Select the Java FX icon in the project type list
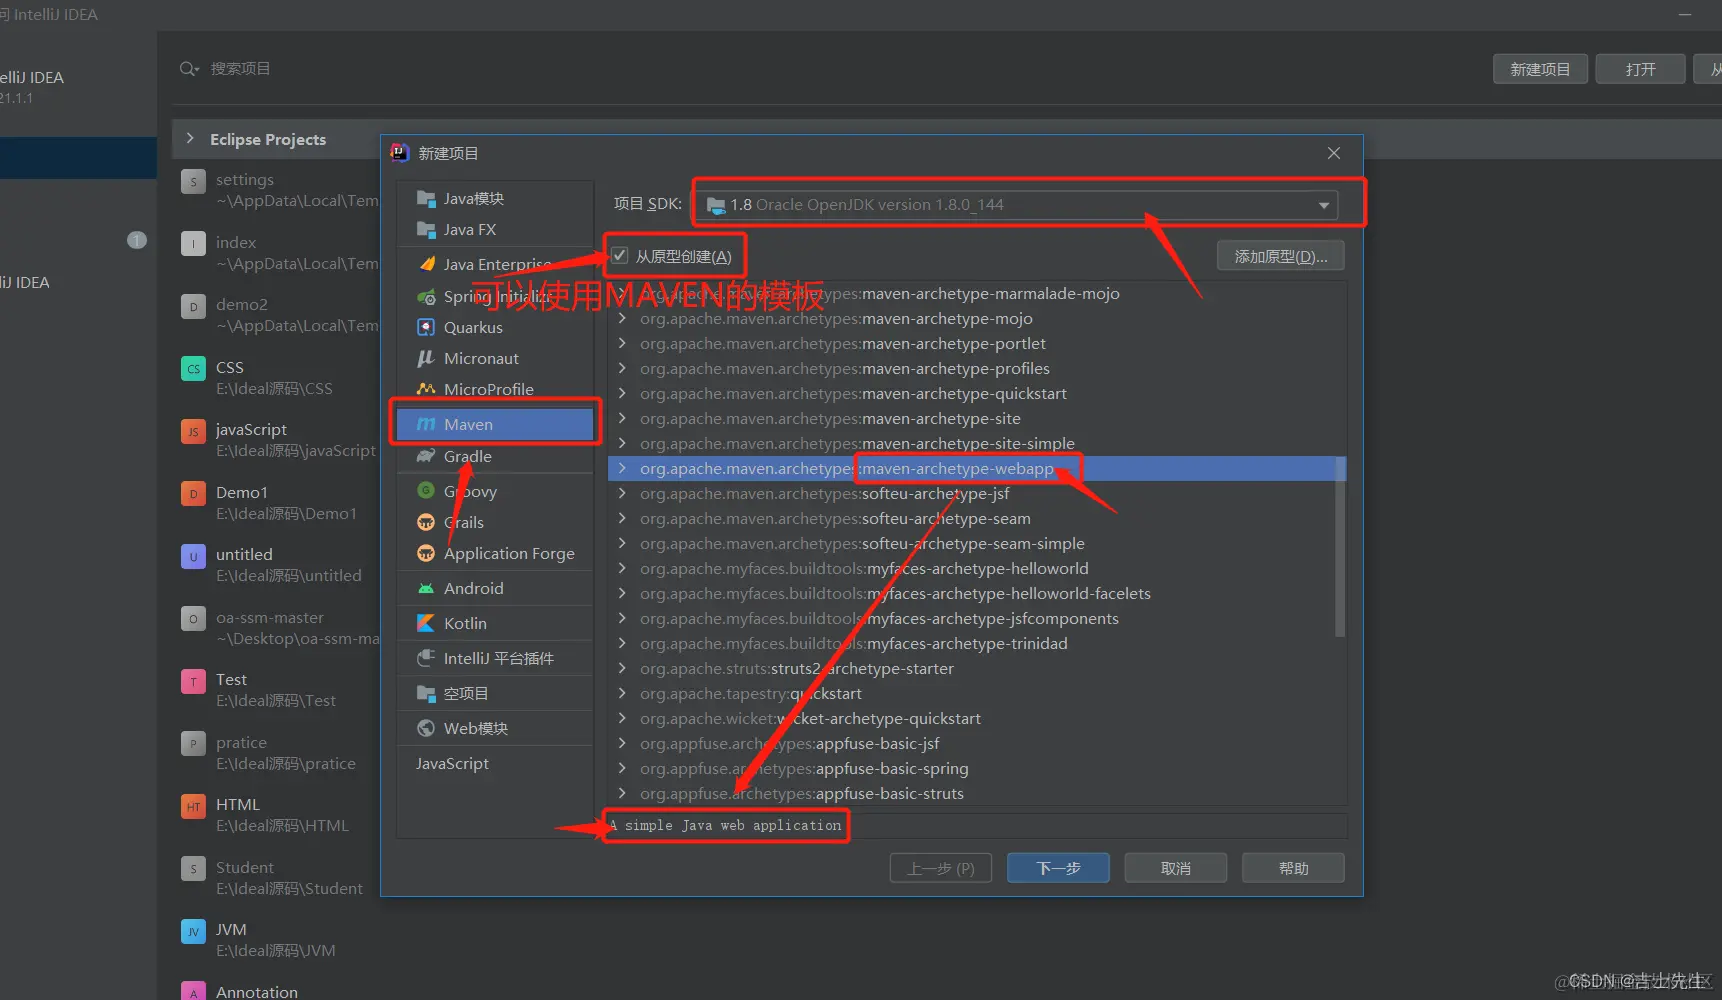The width and height of the screenshot is (1722, 1000). coord(426,229)
